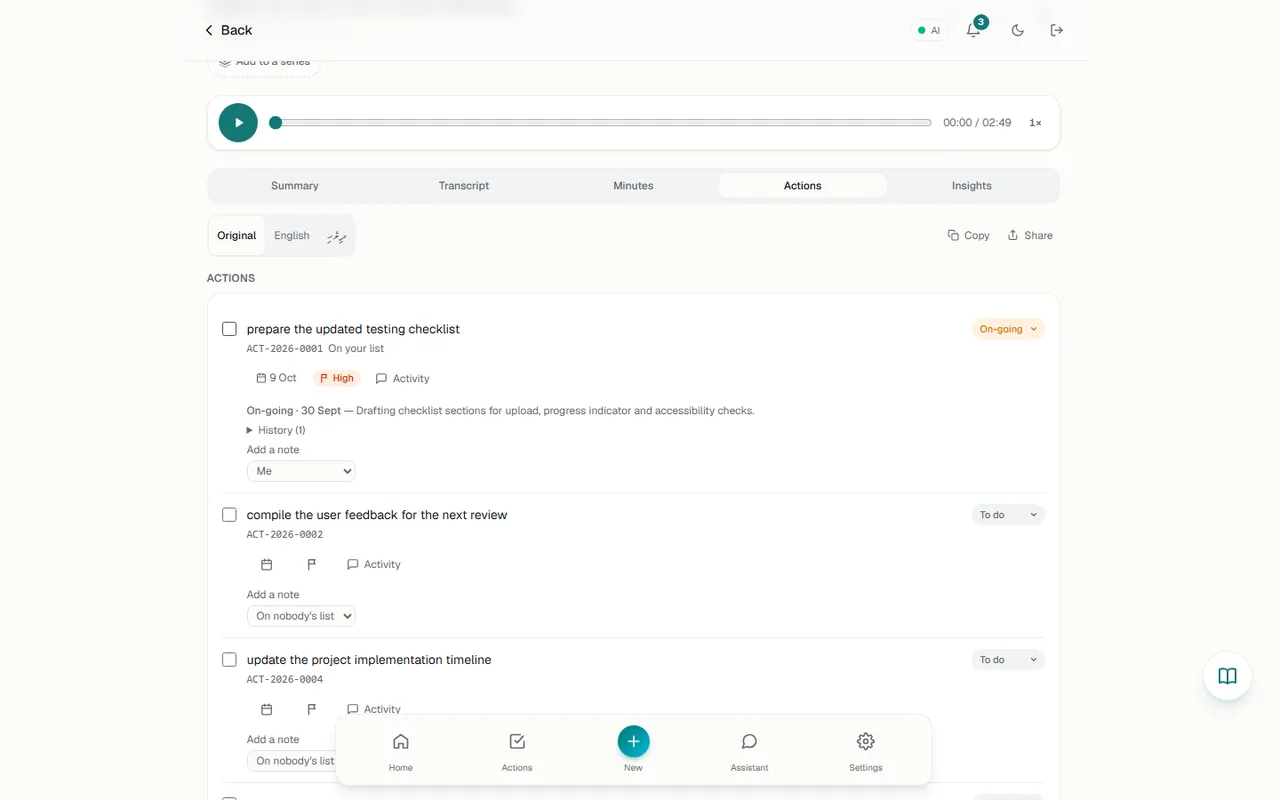Screen dimensions: 1280x800
Task: Create a new item with the plus button
Action: tap(633, 741)
